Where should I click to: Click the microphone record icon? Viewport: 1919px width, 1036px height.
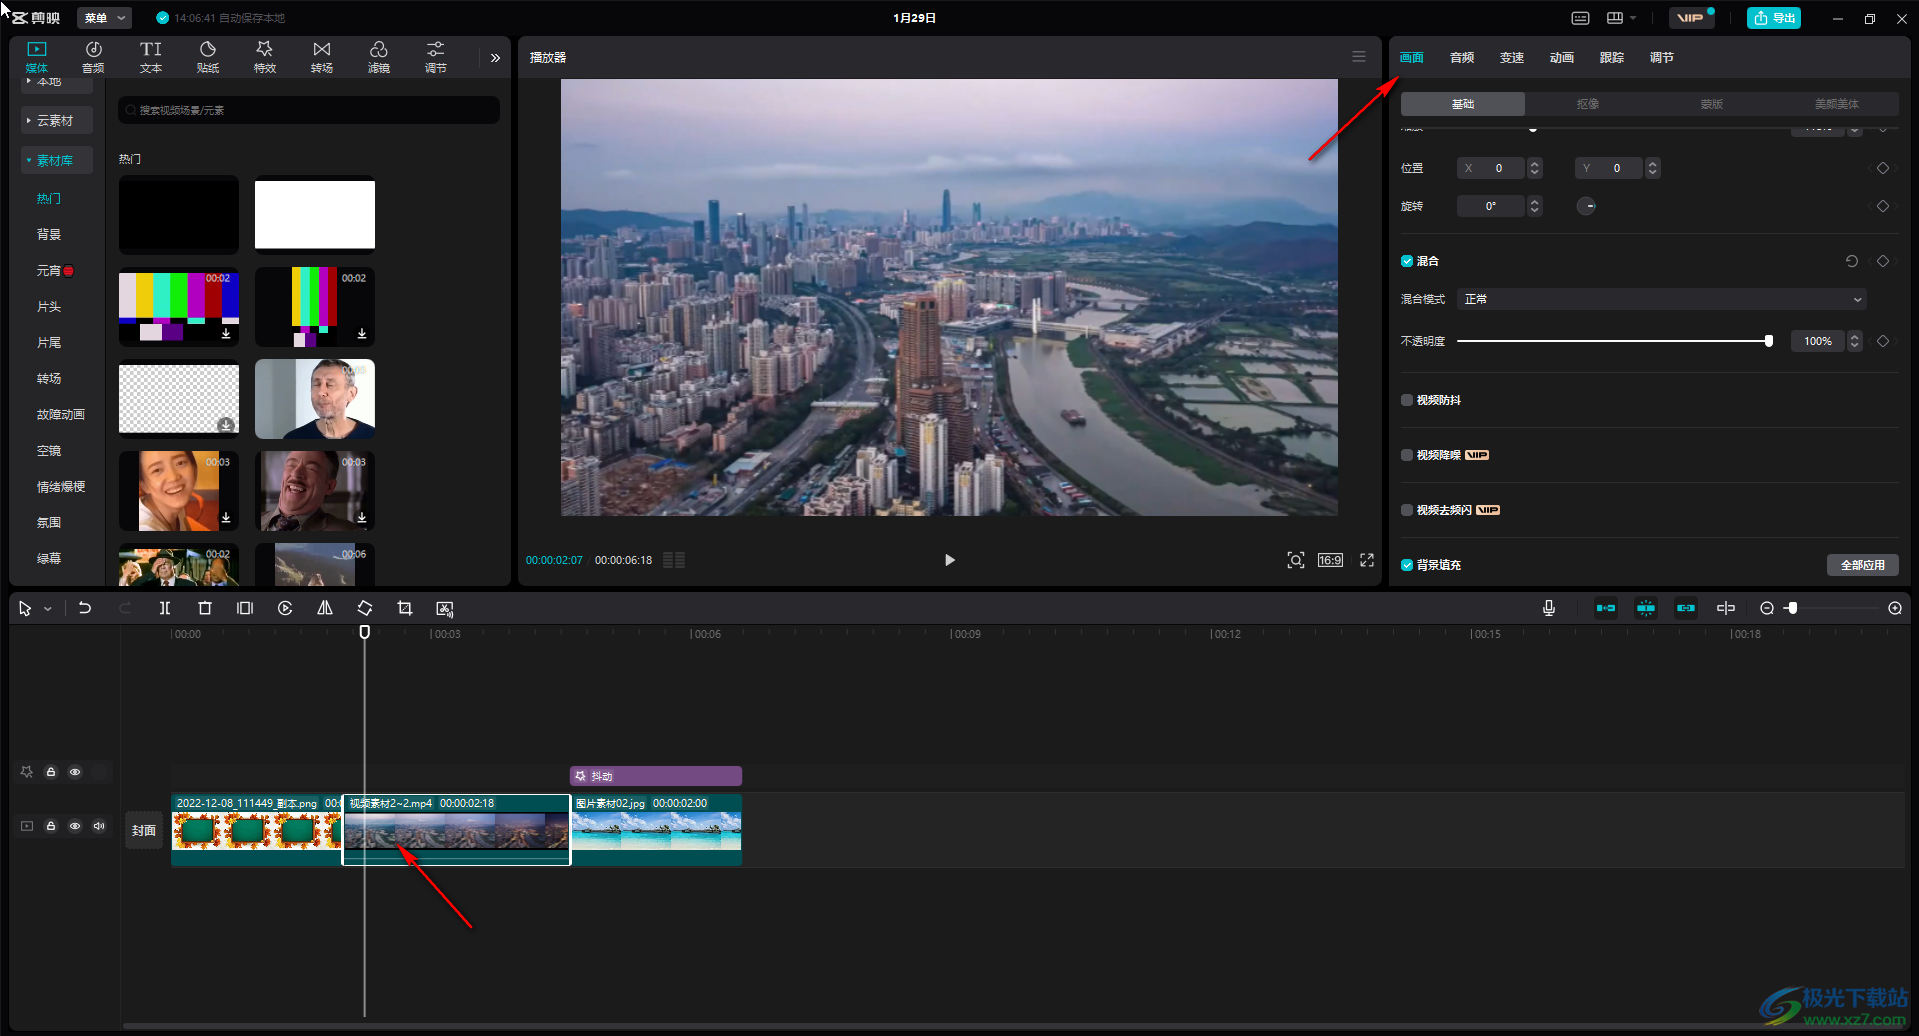(1549, 608)
